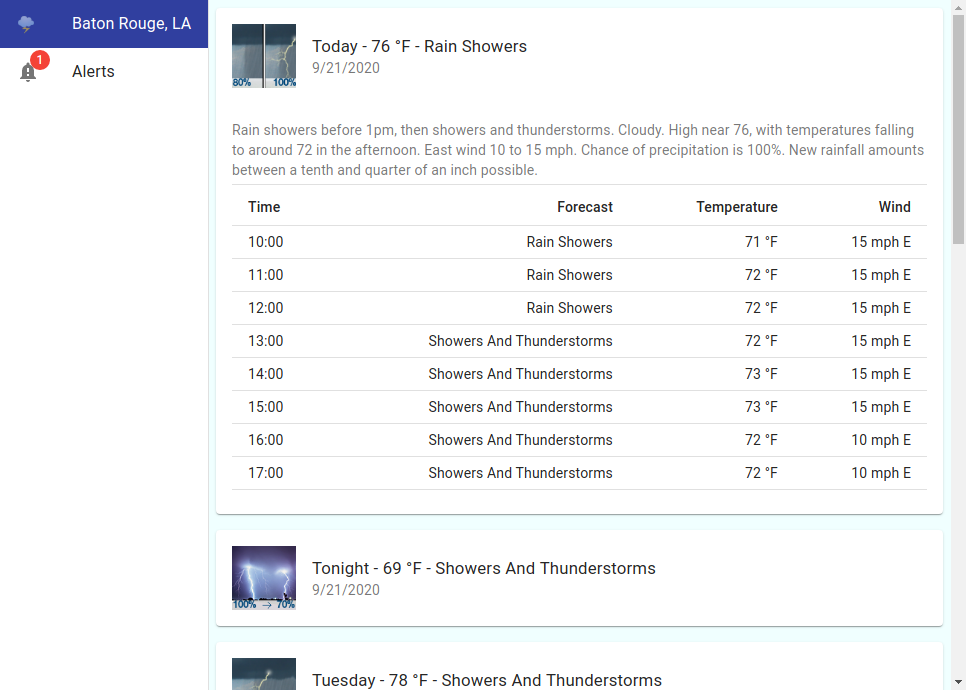Open the Alerts sidebar item

point(104,71)
